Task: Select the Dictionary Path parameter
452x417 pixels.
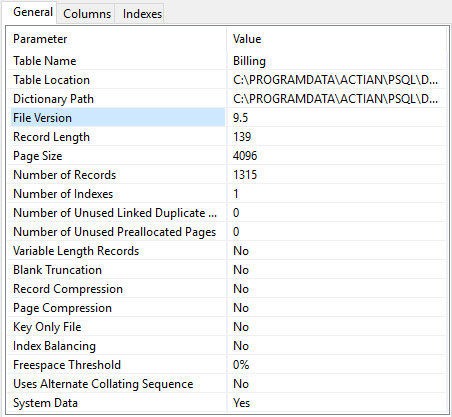Action: (53, 99)
